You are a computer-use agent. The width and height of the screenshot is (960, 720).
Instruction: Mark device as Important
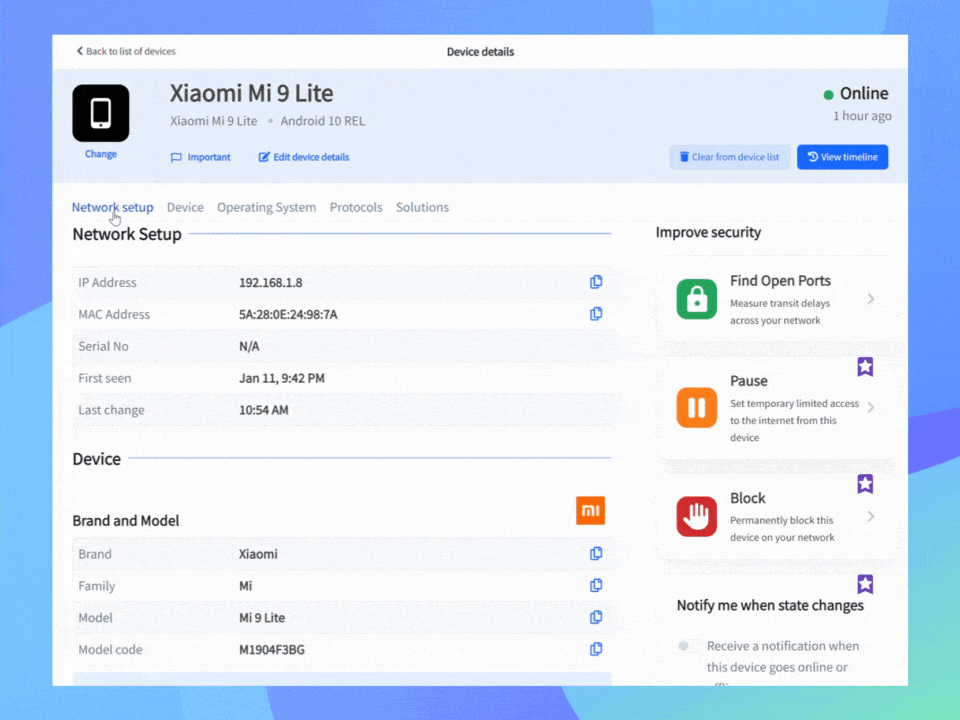coord(201,157)
